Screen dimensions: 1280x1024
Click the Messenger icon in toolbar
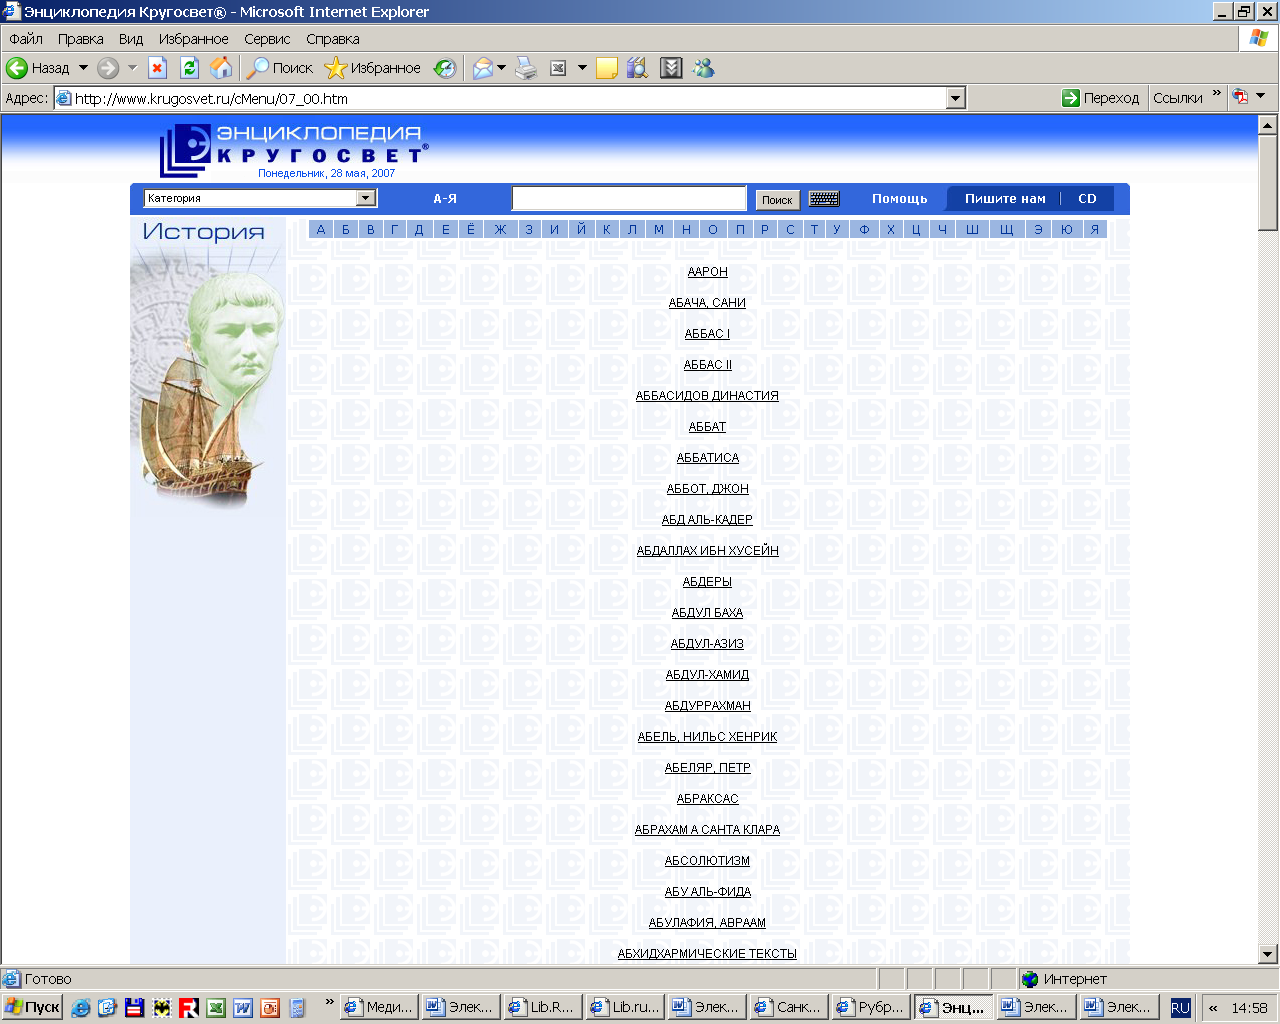click(704, 68)
